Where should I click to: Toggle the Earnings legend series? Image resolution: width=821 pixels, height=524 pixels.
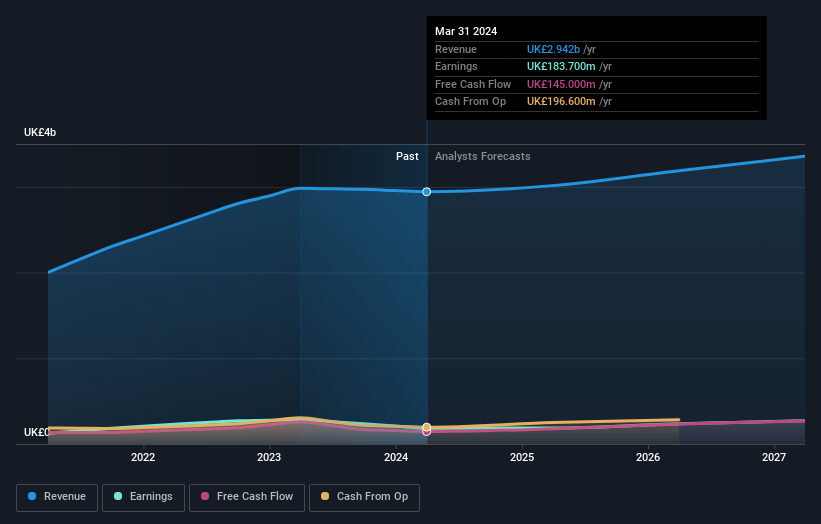tap(143, 497)
